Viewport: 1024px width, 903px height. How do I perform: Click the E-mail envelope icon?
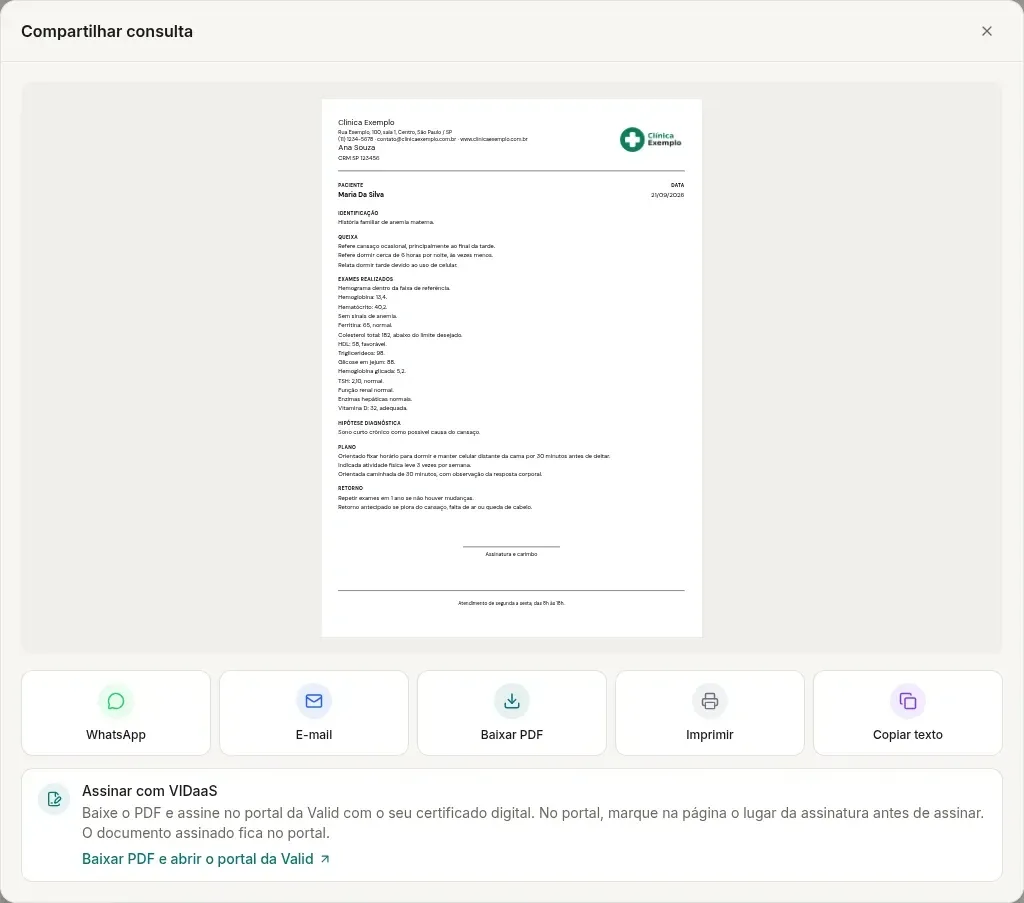pyautogui.click(x=313, y=701)
